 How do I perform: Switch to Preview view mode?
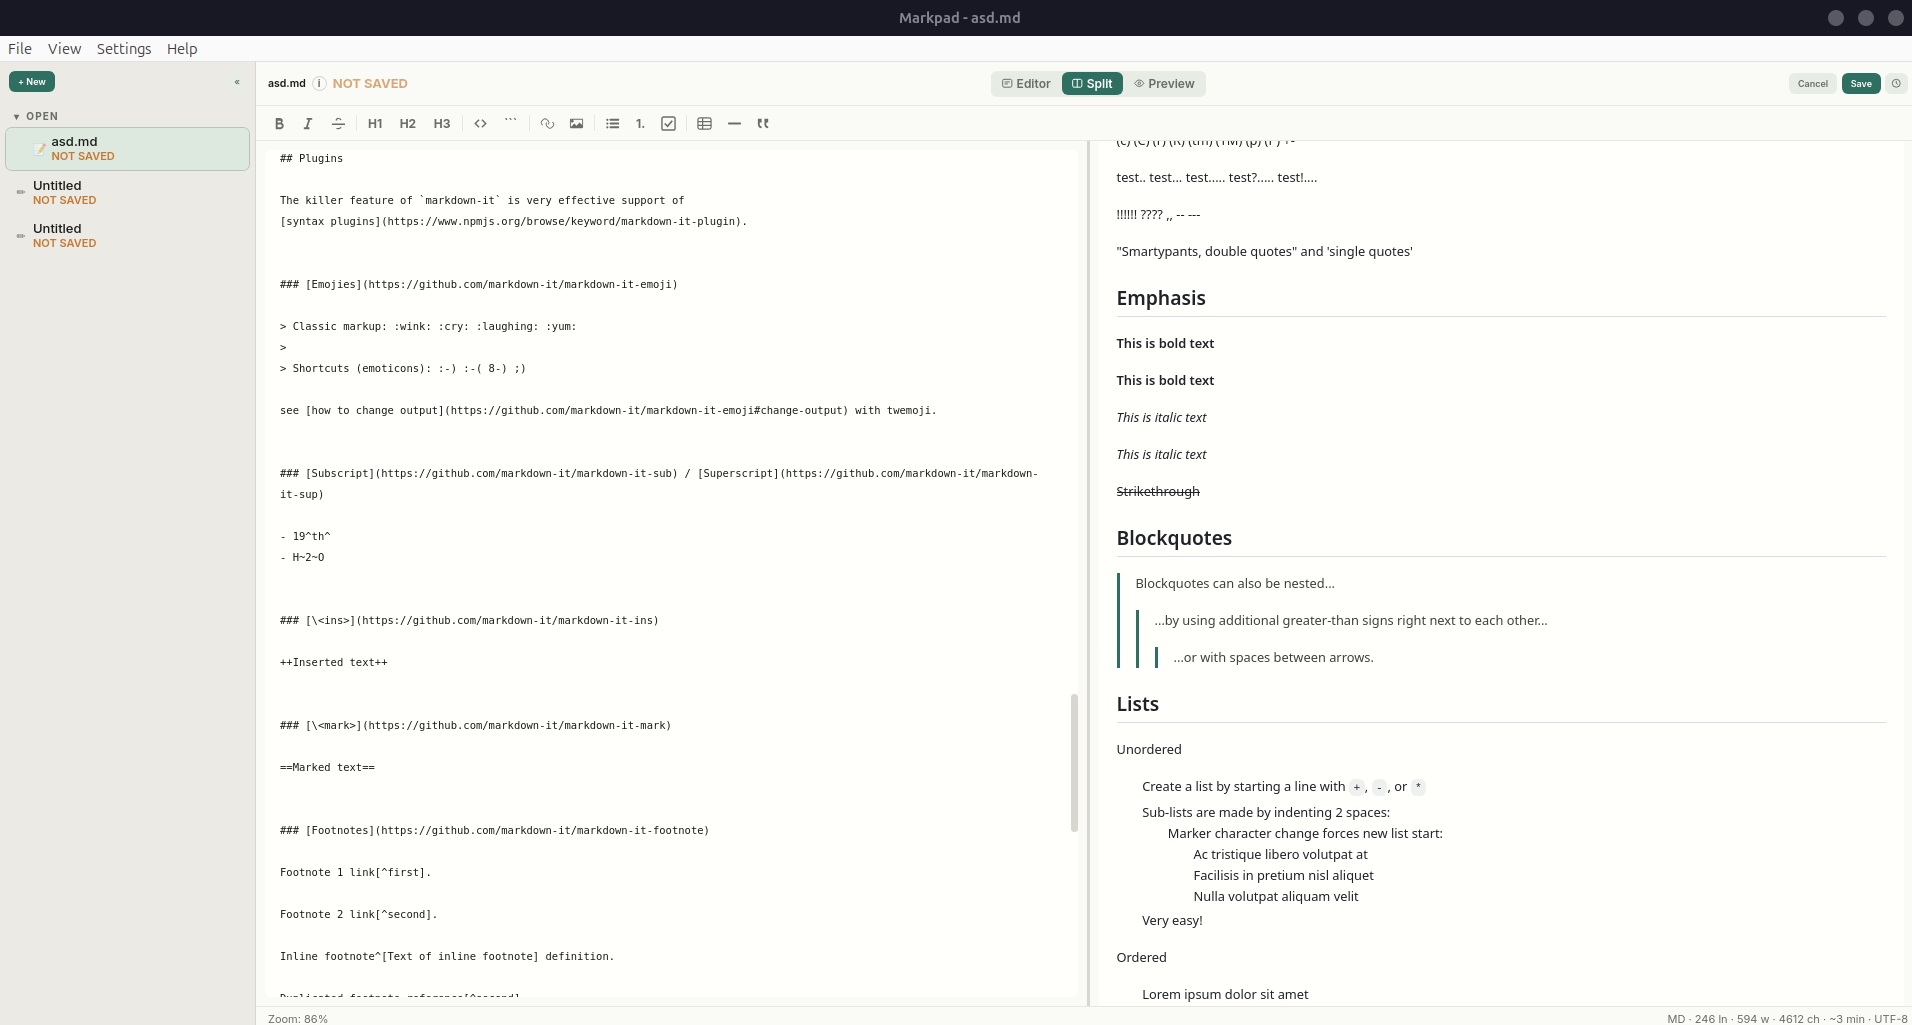click(1164, 84)
